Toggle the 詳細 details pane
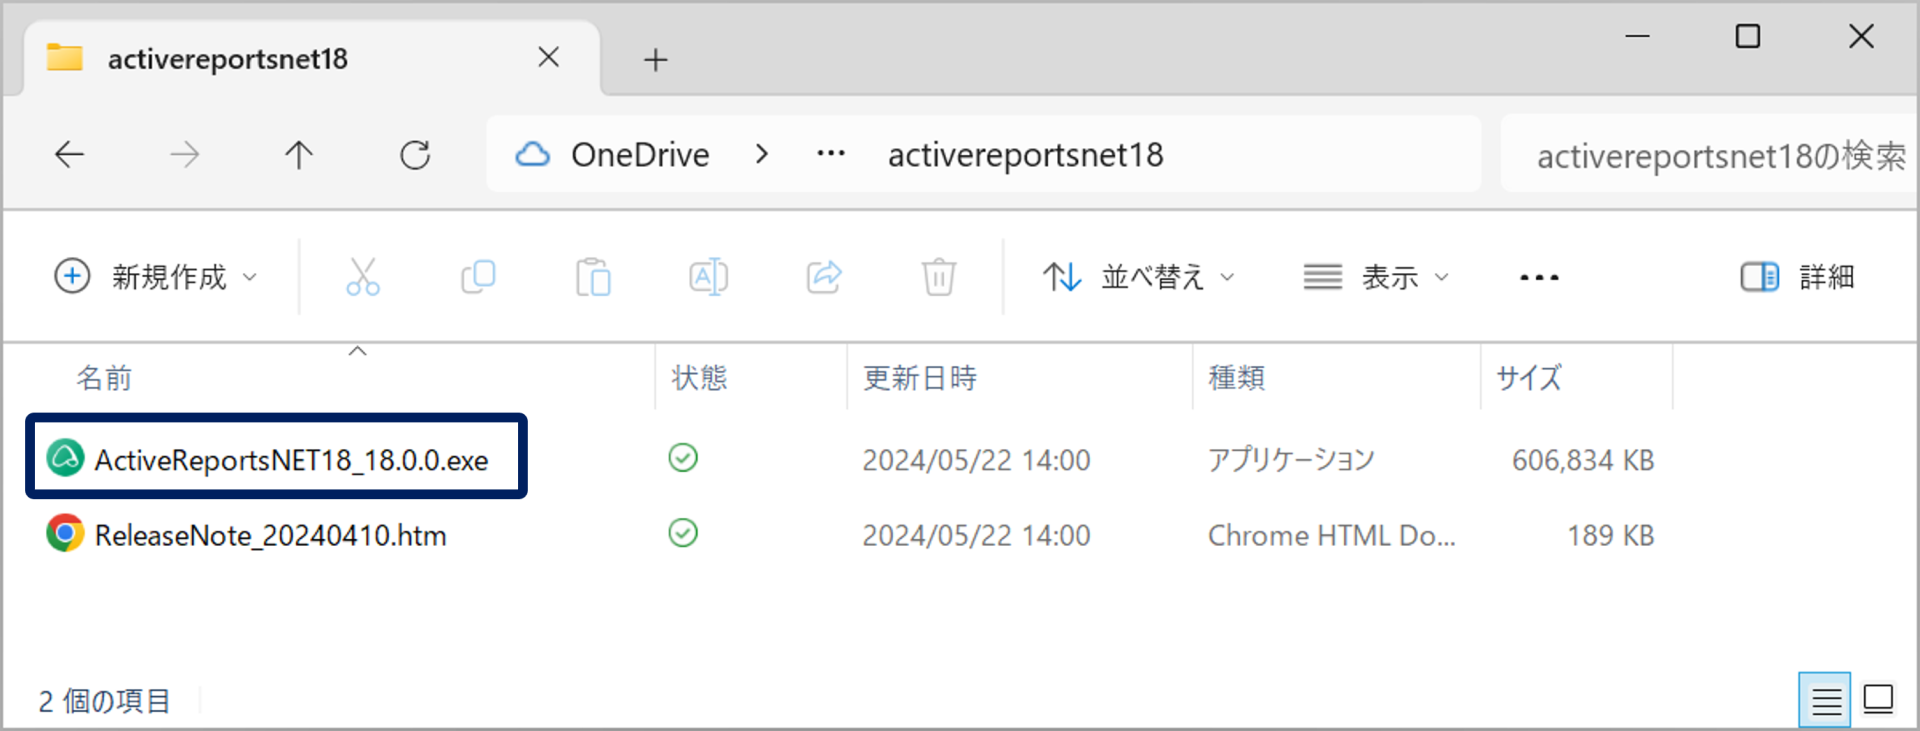The image size is (1920, 731). (1798, 277)
